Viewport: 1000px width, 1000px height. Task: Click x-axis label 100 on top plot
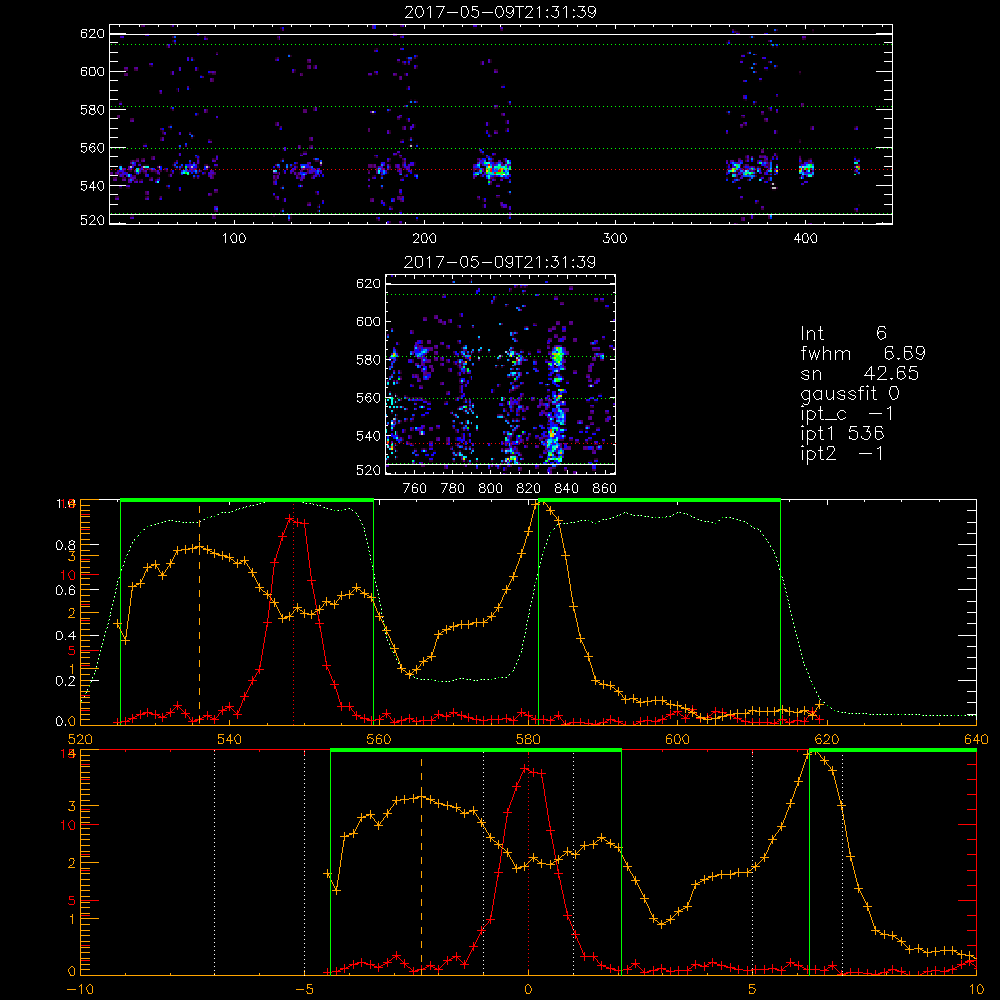click(234, 239)
